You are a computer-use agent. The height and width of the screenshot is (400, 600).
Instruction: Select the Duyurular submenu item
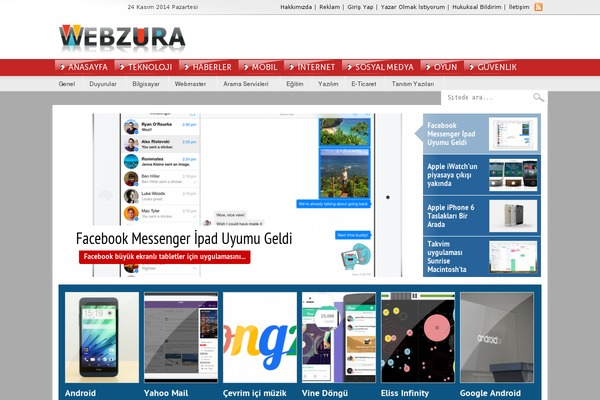point(103,84)
